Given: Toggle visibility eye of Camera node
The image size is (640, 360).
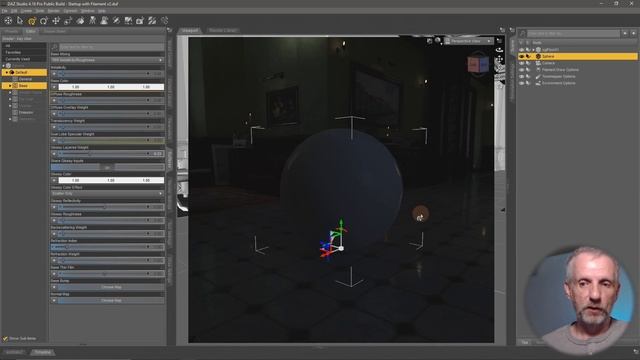Looking at the screenshot, I should point(521,63).
